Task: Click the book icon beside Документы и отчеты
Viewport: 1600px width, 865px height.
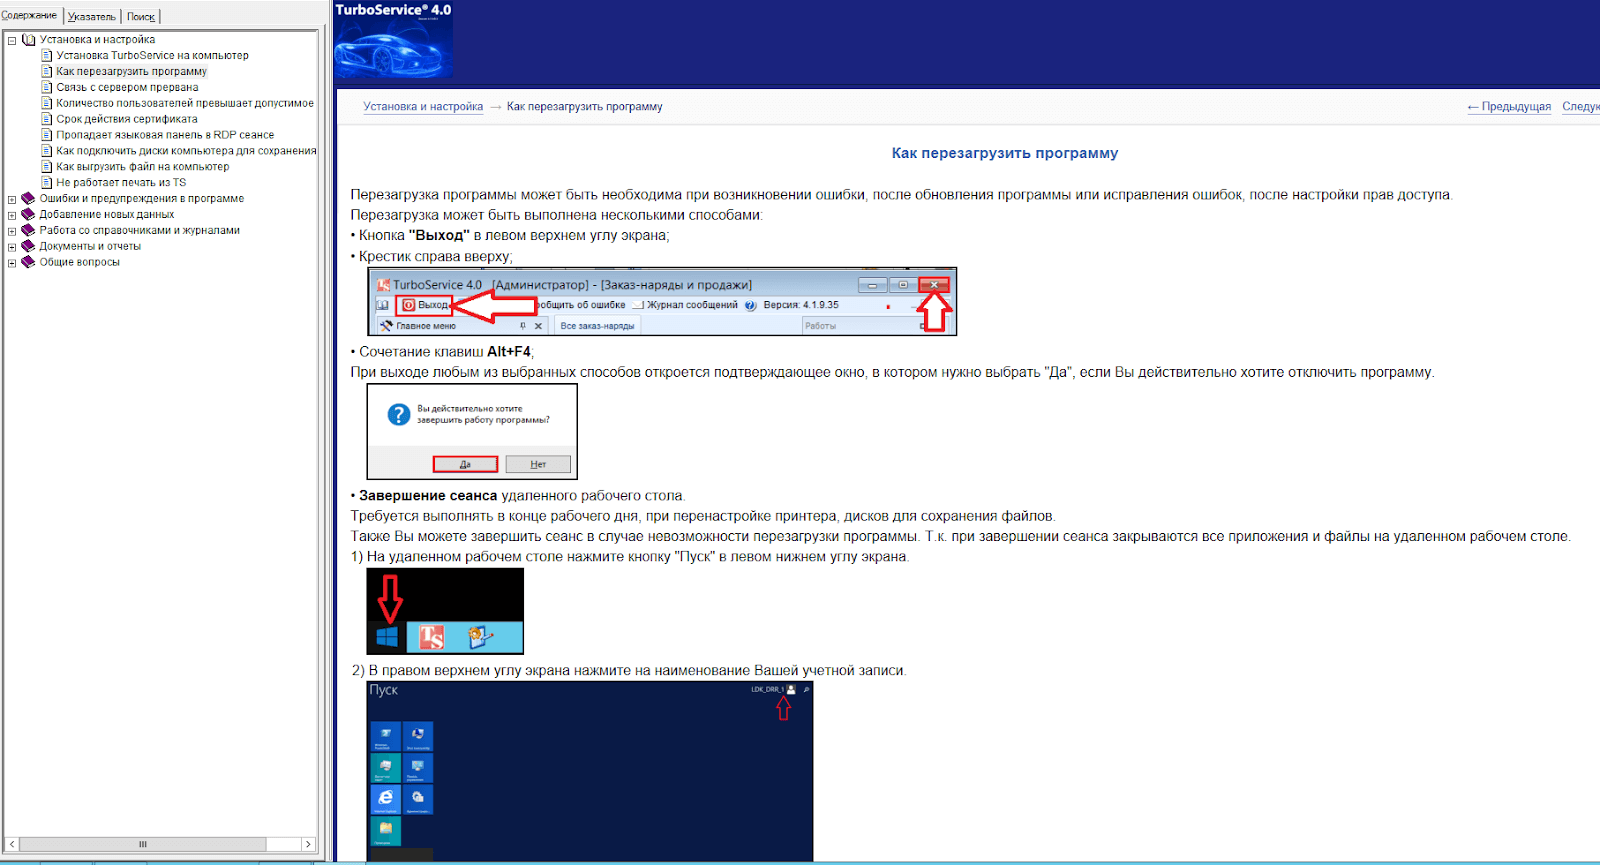Action: 28,246
